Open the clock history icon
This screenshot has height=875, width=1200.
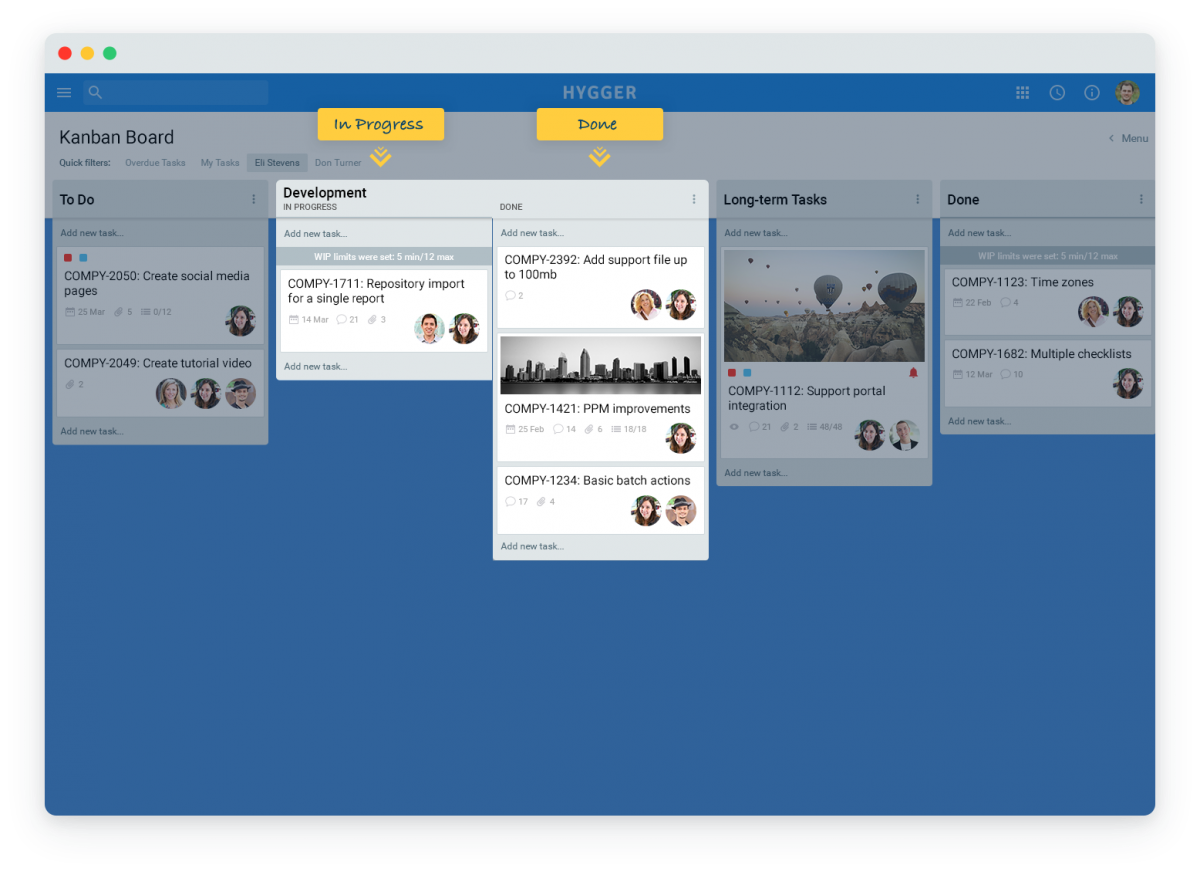[1057, 93]
